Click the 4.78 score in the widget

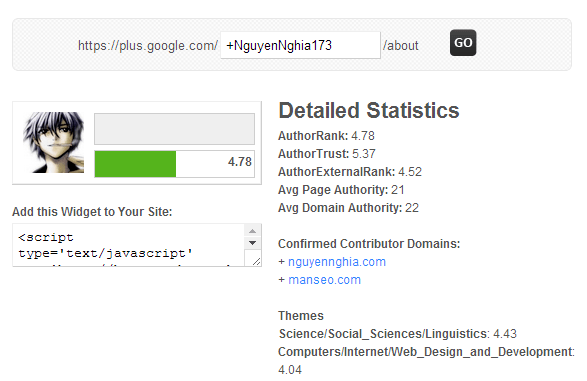(240, 162)
